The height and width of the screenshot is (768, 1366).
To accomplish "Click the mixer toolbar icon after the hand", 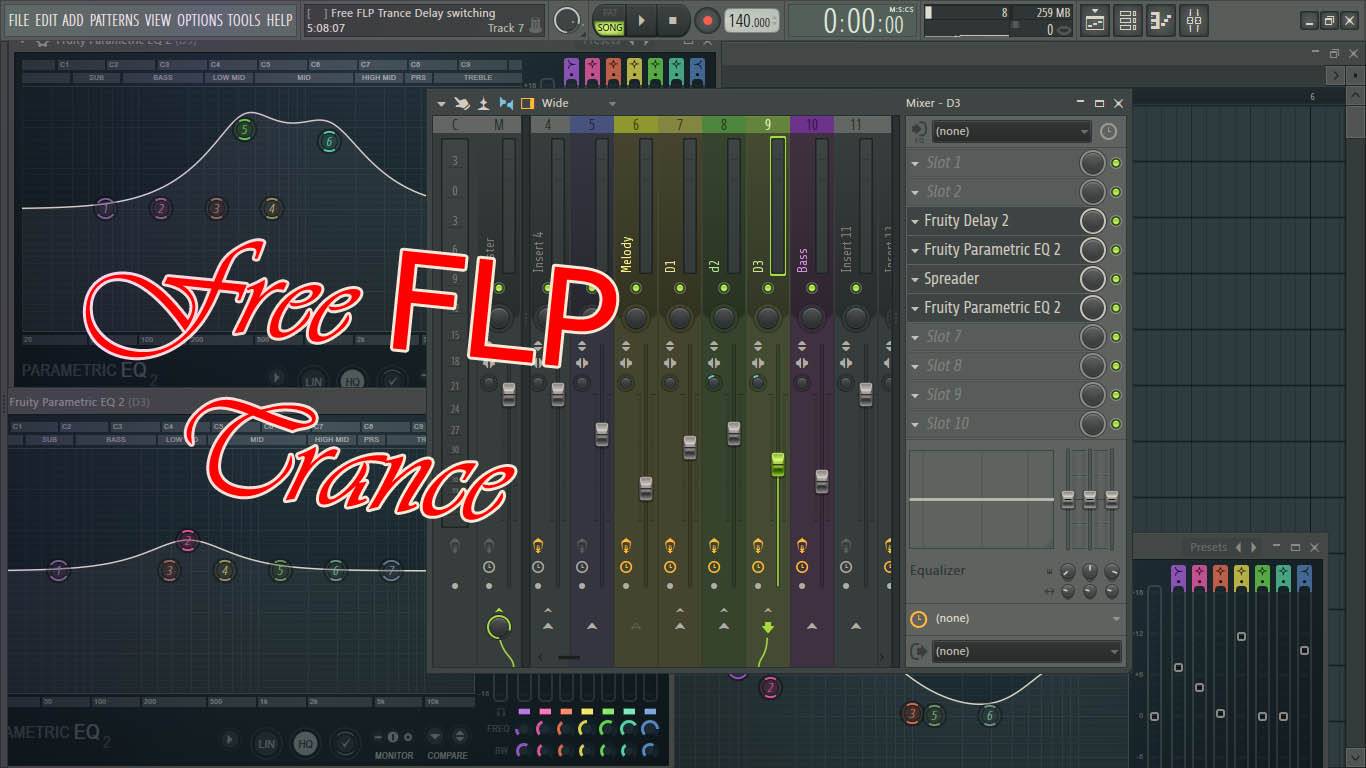I will click(x=484, y=103).
